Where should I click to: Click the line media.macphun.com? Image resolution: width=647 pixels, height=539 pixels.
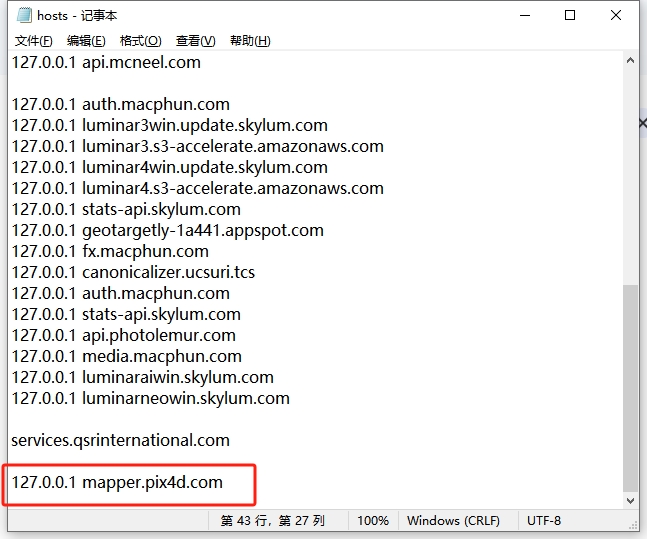click(127, 356)
